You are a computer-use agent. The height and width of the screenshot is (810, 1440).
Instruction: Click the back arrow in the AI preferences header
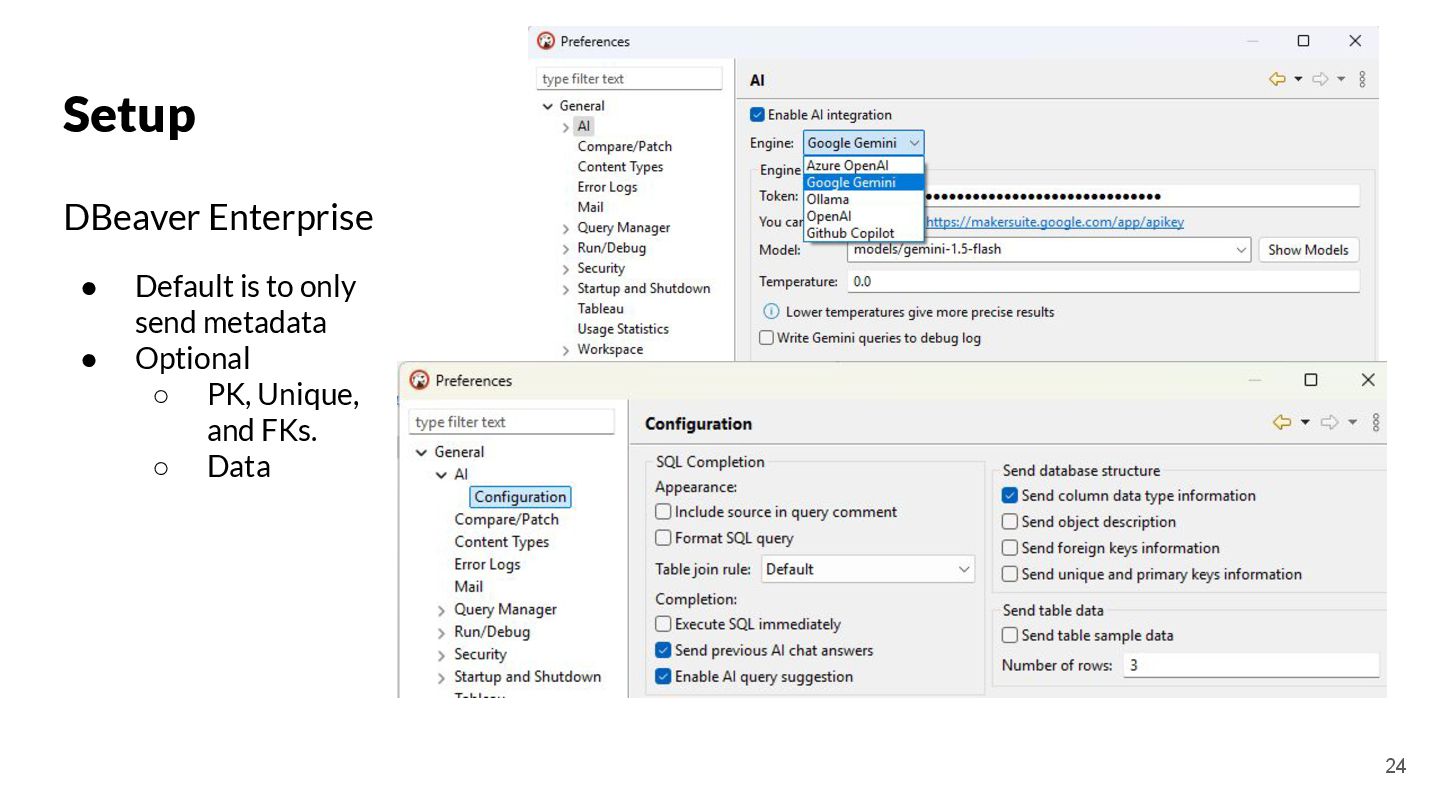(1277, 79)
